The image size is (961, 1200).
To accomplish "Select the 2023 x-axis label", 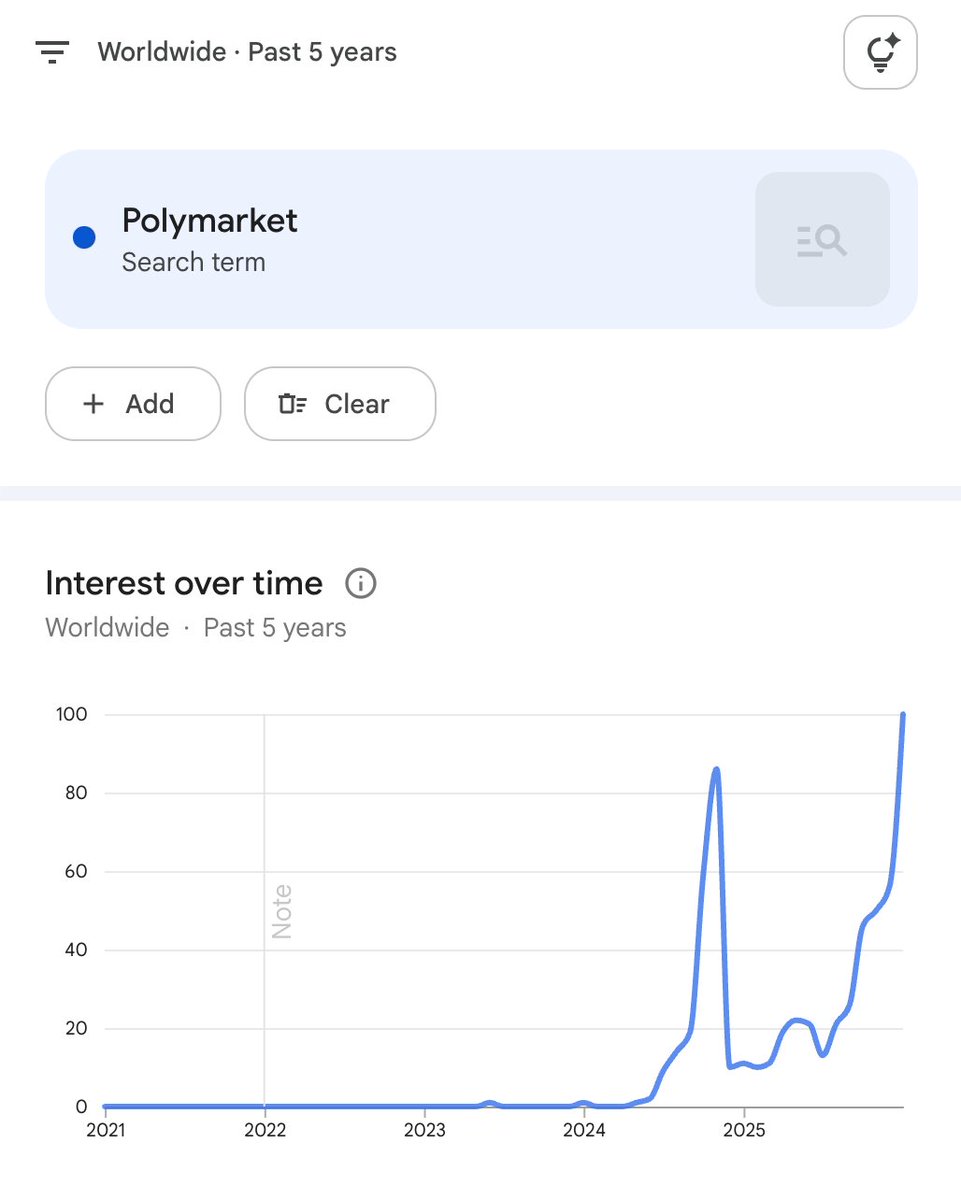I will tap(424, 1131).
